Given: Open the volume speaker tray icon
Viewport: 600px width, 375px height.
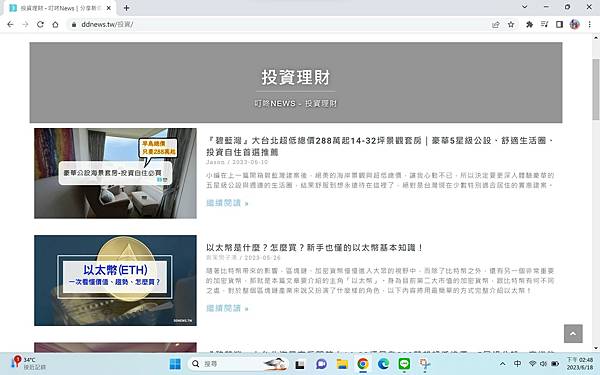Looking at the screenshot, I should [x=543, y=364].
